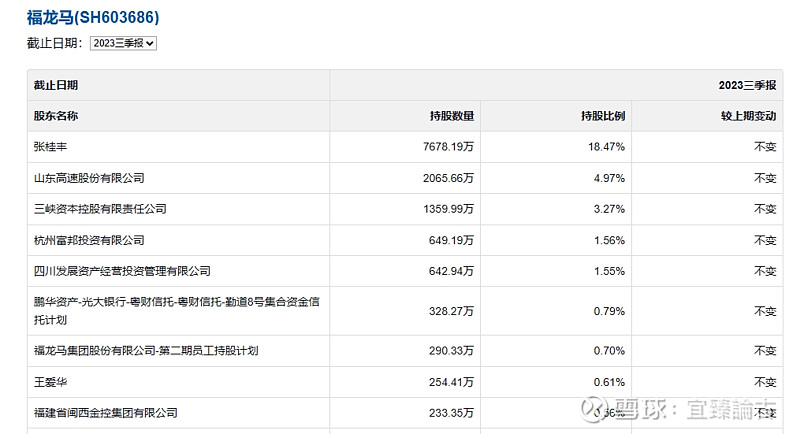Viewport: 800px width, 434px height.
Task: Click the 较上期变动 column header
Action: (749, 115)
